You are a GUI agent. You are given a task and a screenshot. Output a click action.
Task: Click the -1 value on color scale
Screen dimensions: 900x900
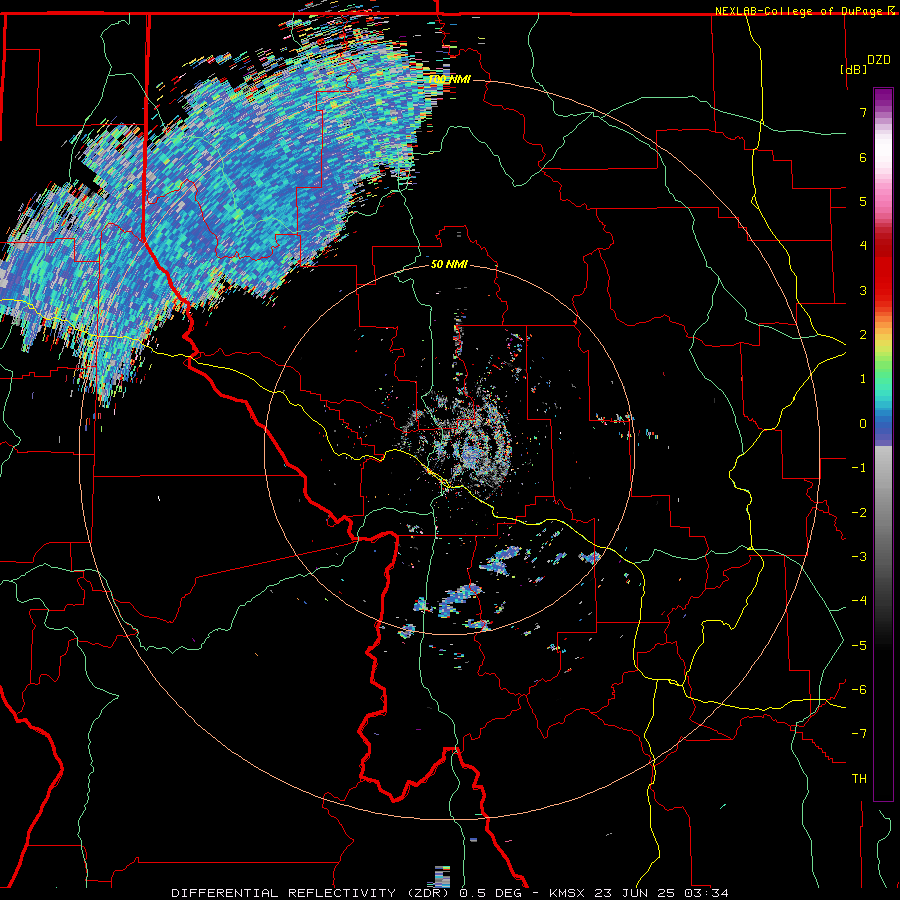[859, 468]
